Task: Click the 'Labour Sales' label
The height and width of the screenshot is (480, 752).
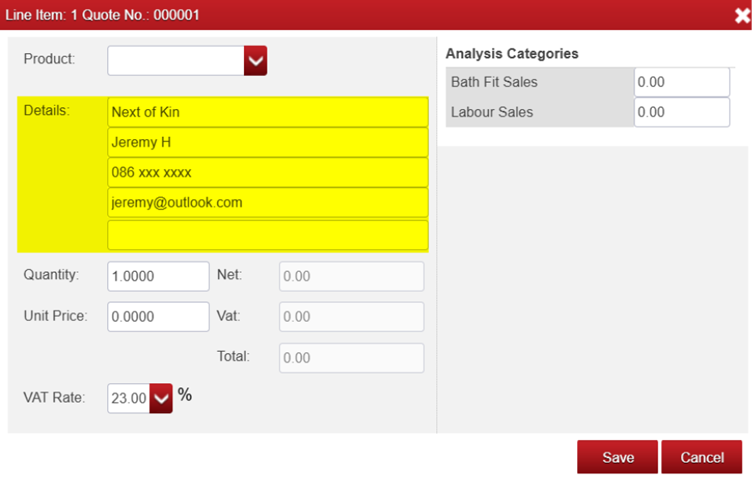Action: point(492,112)
